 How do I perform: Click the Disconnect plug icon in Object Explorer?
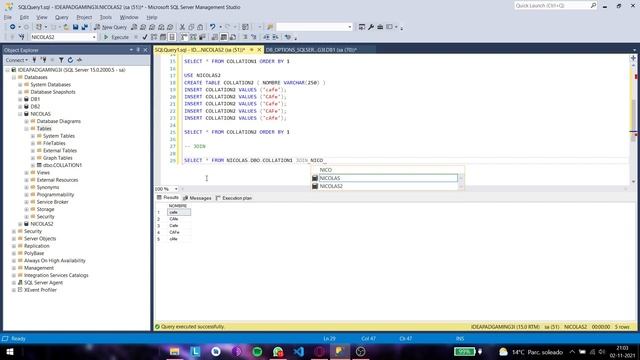(x=44, y=60)
